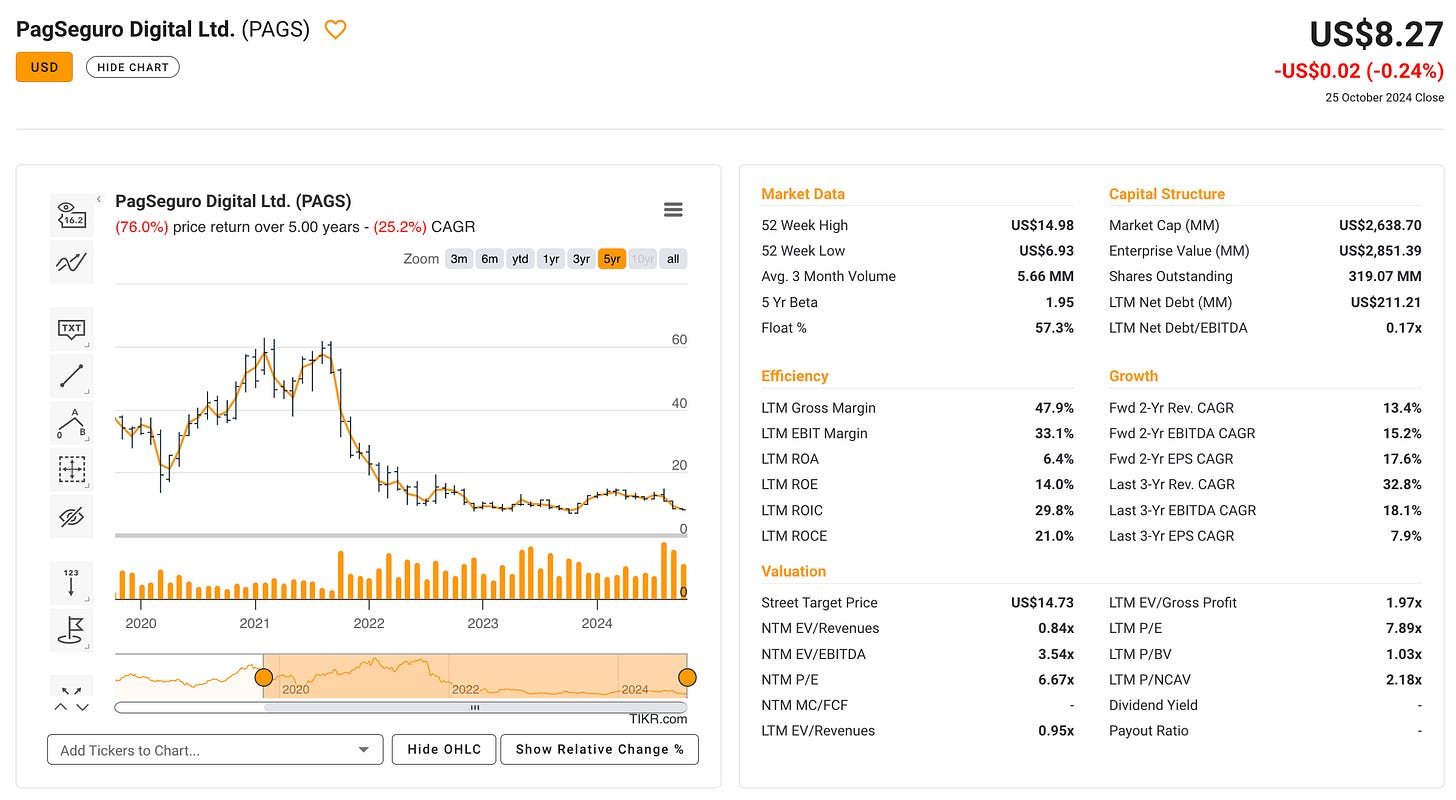Image resolution: width=1456 pixels, height=800 pixels.
Task: Click the navigator horizontal scrollbar grip
Action: click(475, 707)
